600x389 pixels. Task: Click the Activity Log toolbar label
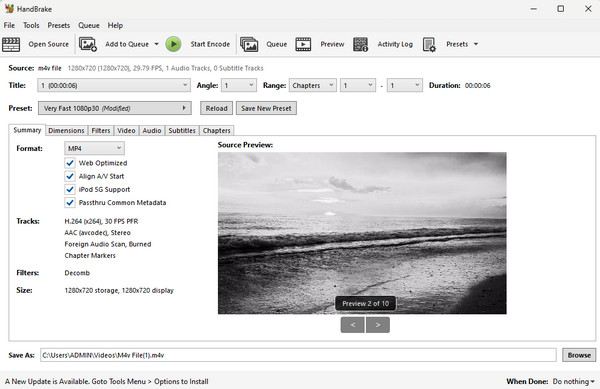point(395,44)
